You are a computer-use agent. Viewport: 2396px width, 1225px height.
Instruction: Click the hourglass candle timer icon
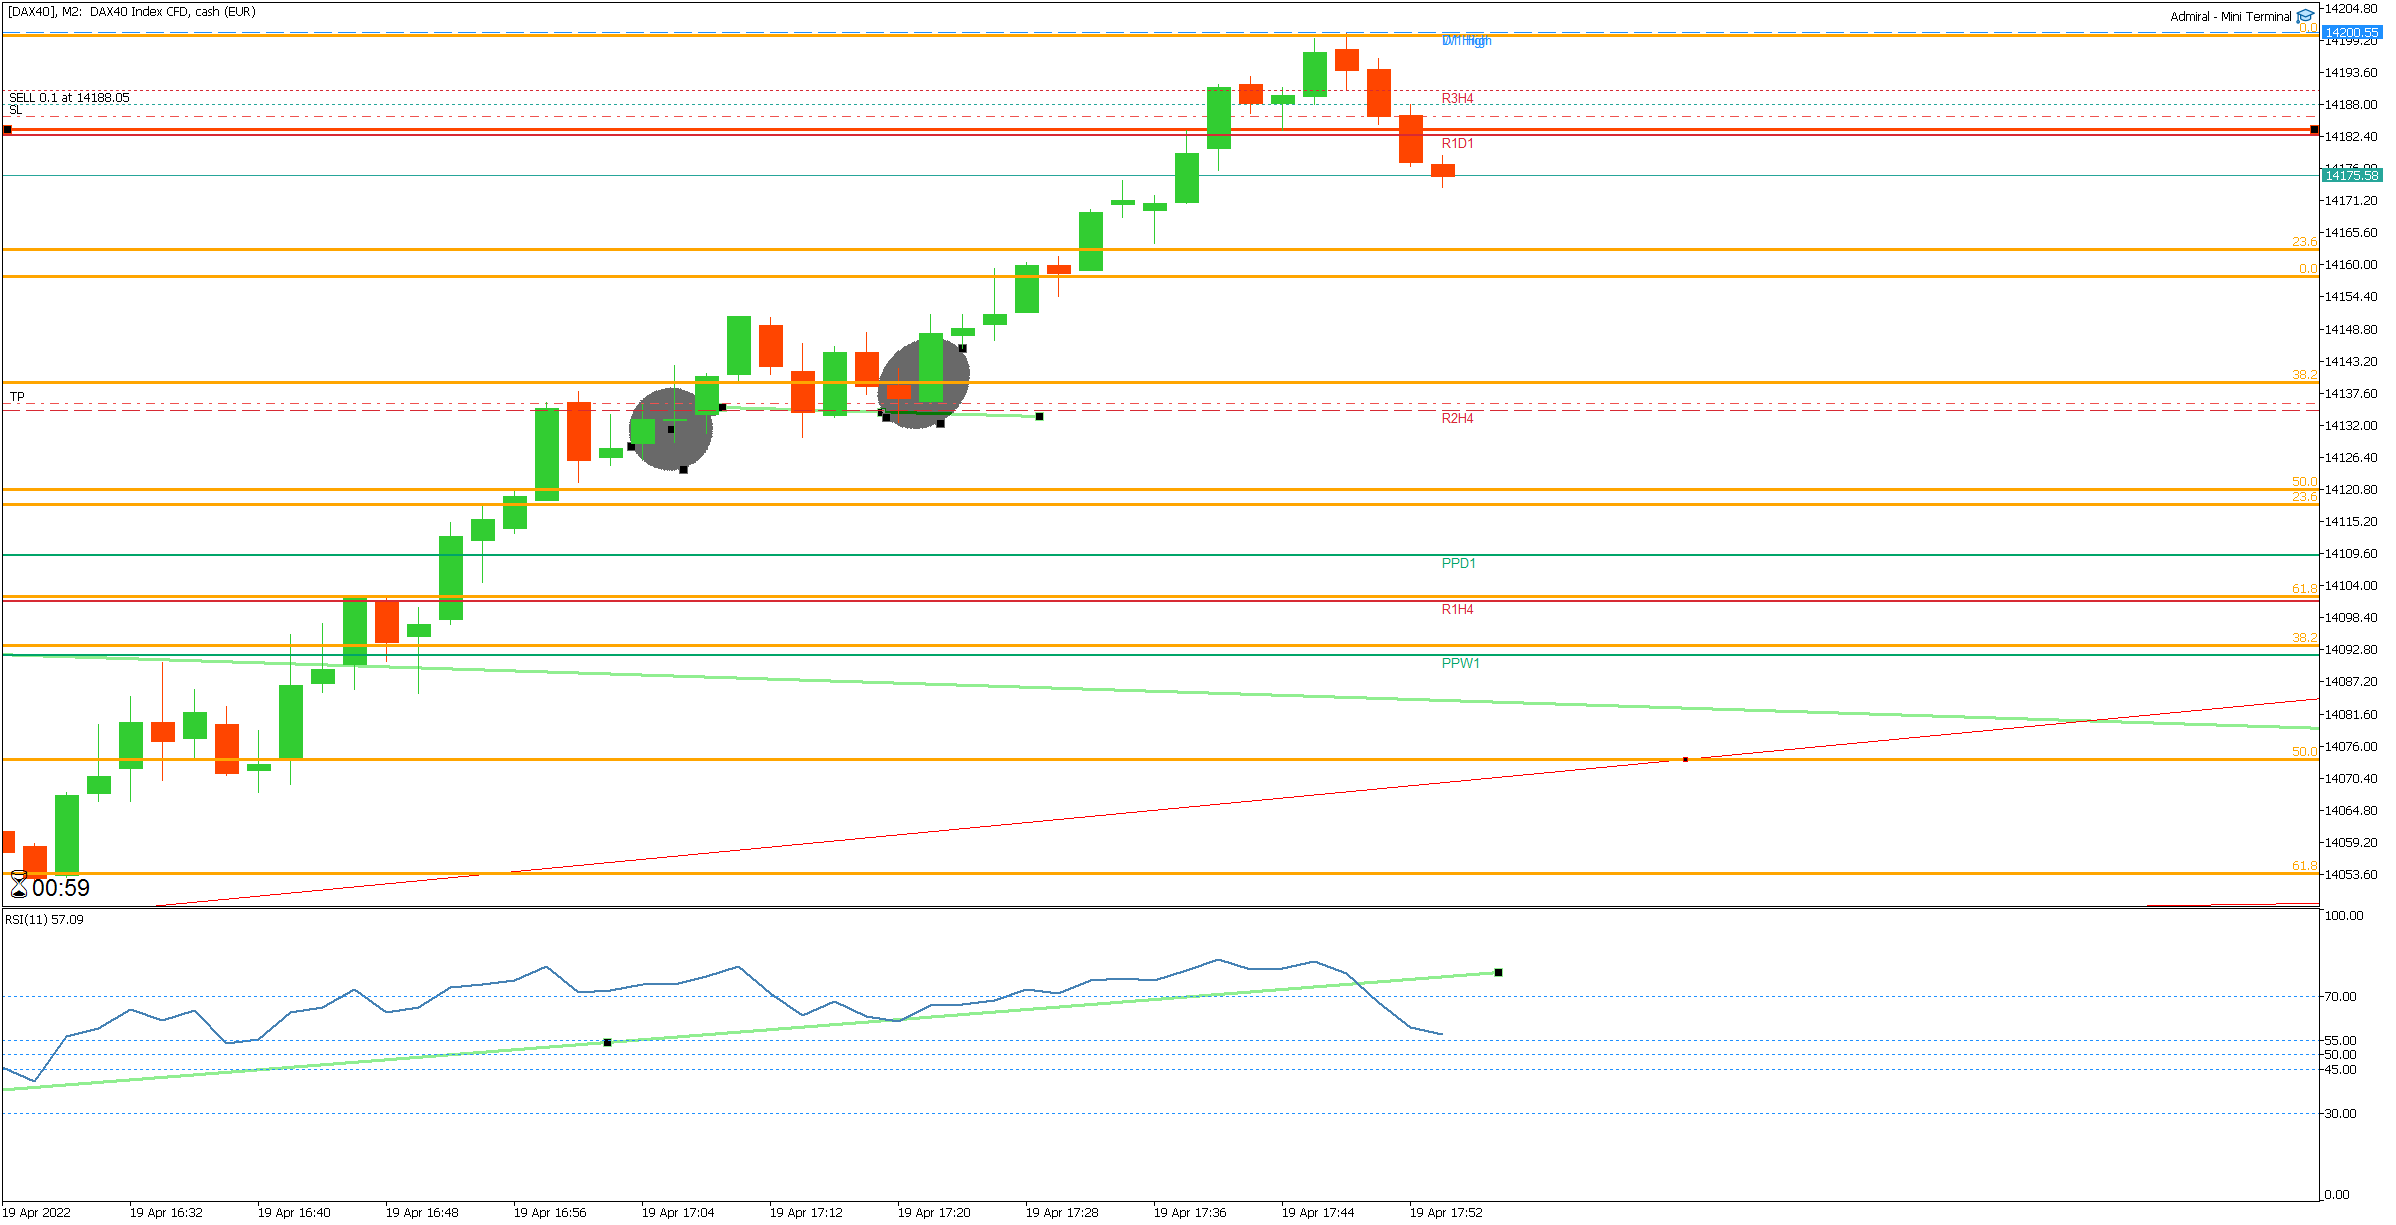click(18, 886)
